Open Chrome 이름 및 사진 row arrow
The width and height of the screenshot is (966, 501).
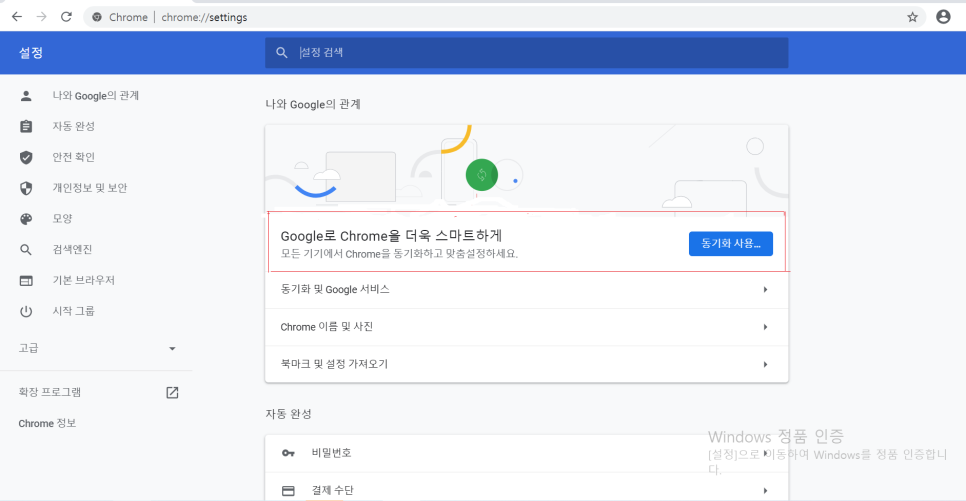tap(765, 327)
